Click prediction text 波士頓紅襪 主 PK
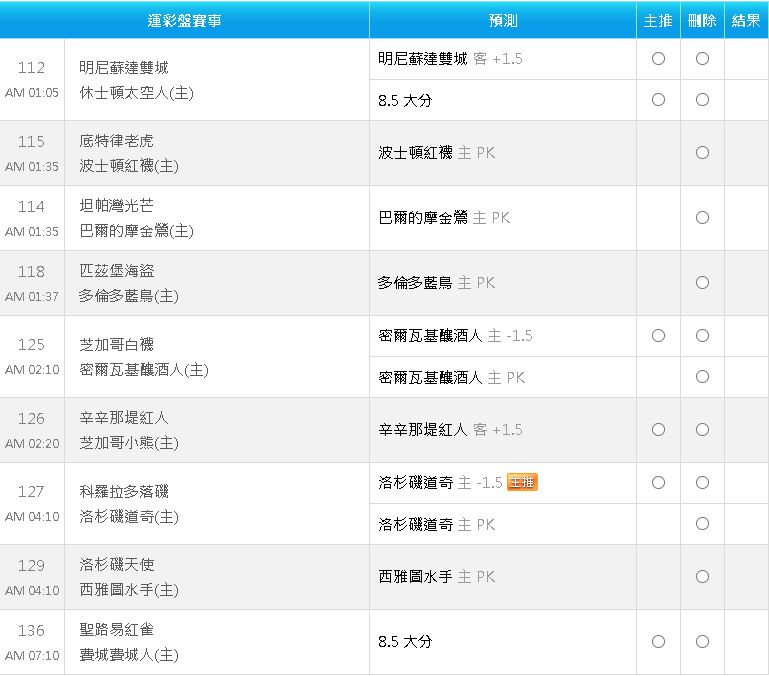The image size is (769, 676). coord(436,153)
